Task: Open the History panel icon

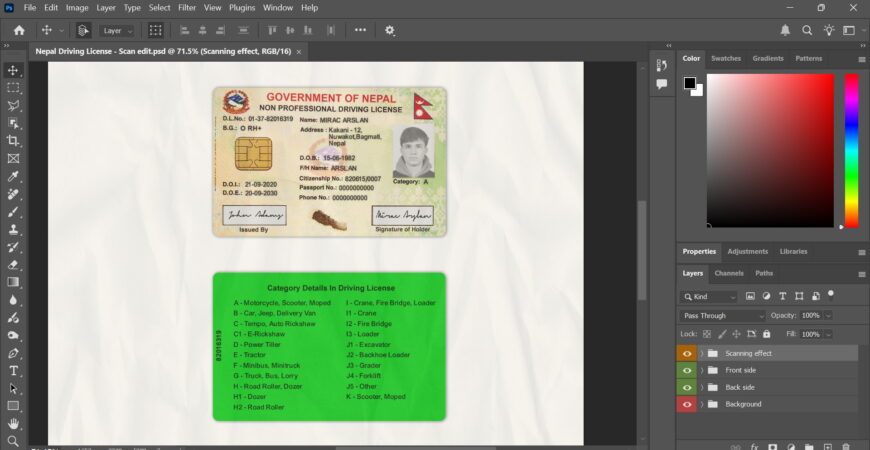Action: point(661,65)
